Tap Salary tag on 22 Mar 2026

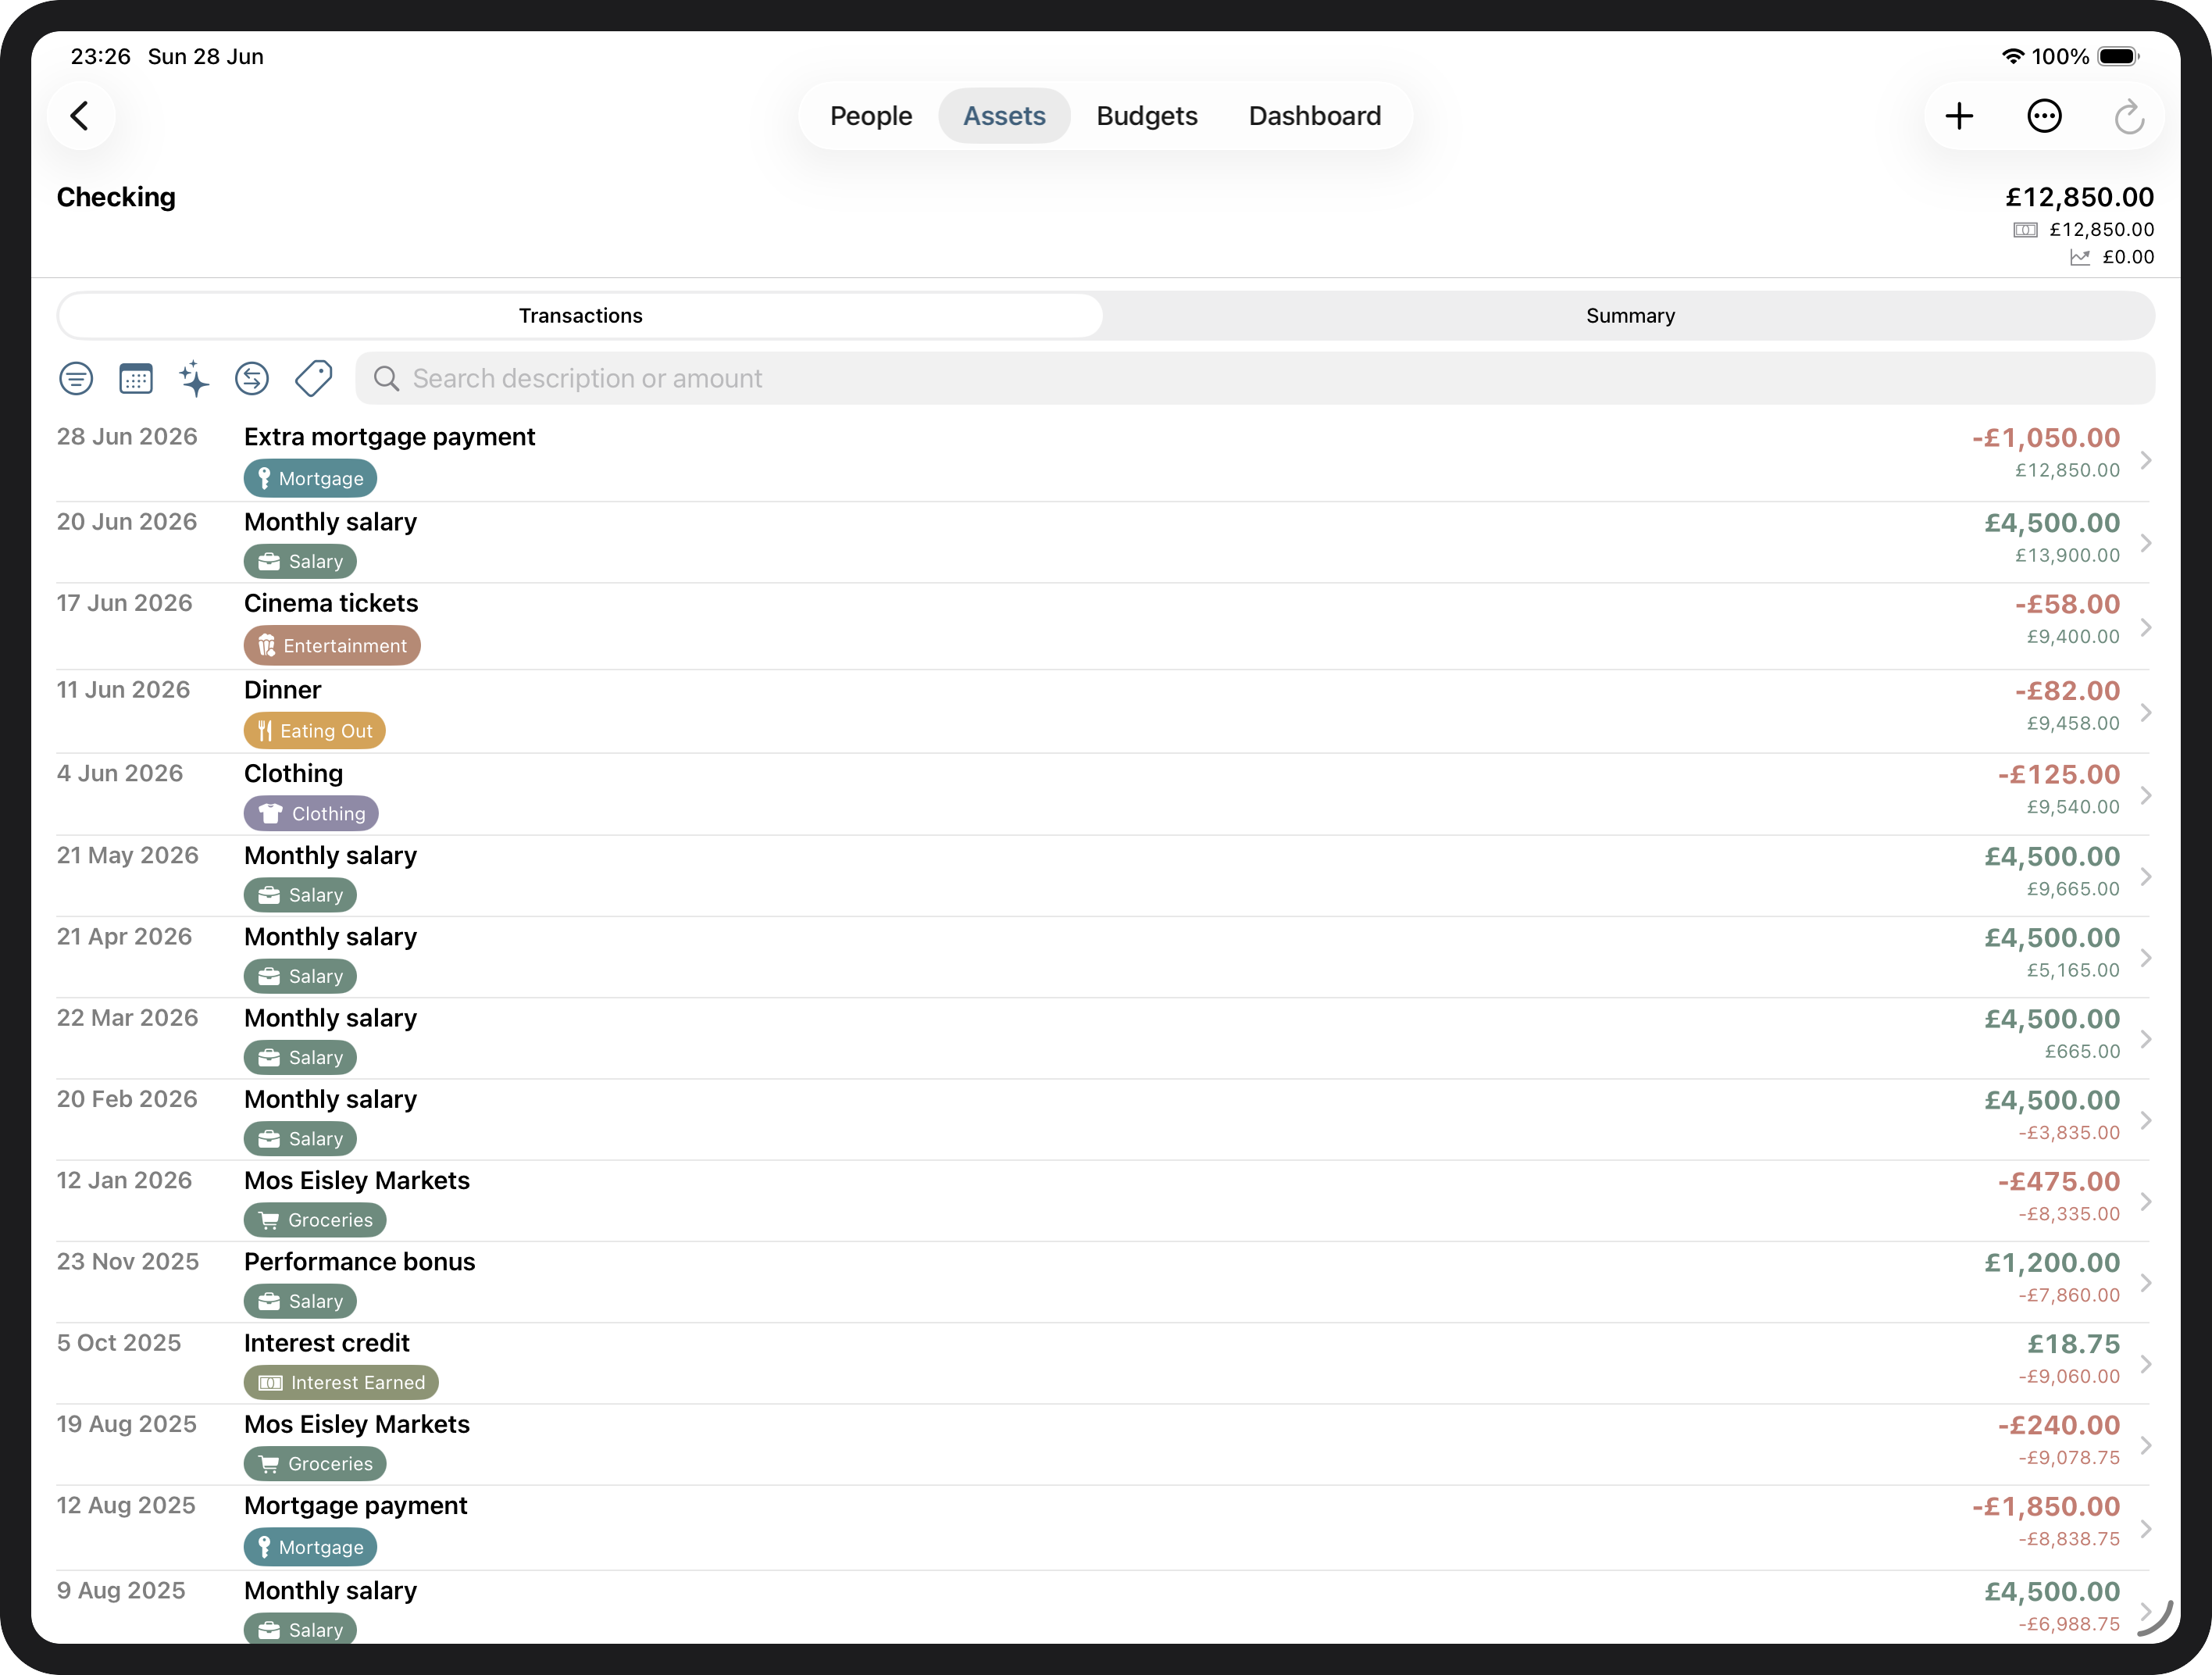(300, 1056)
